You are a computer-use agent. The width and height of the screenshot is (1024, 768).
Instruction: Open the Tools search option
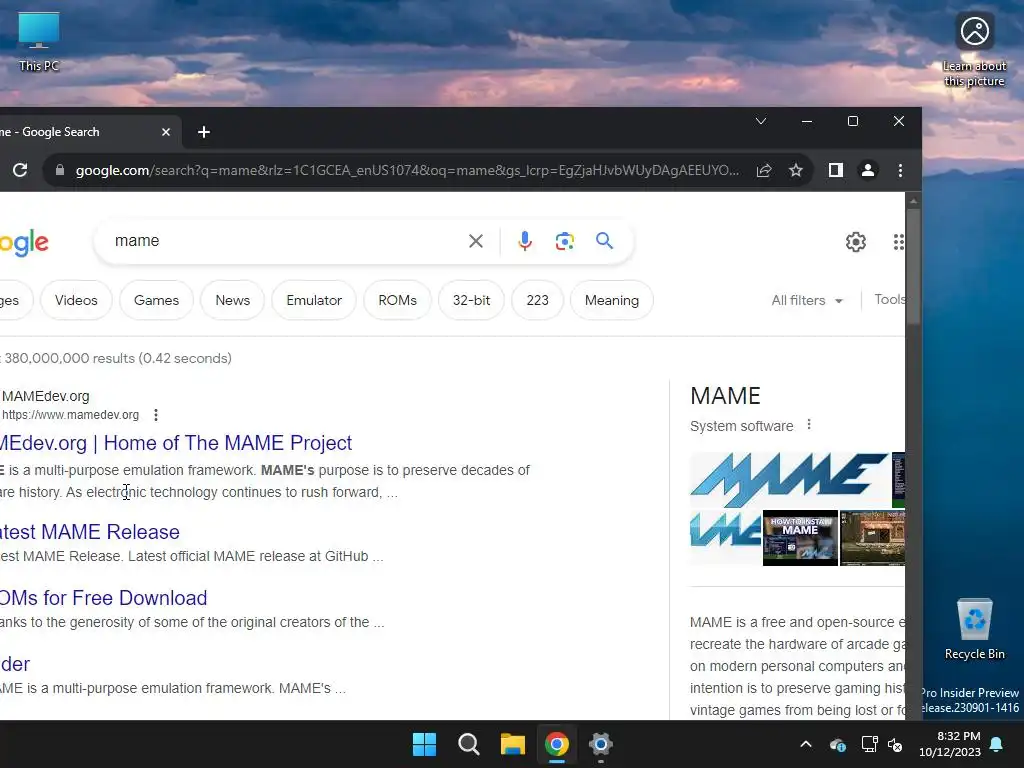[889, 300]
